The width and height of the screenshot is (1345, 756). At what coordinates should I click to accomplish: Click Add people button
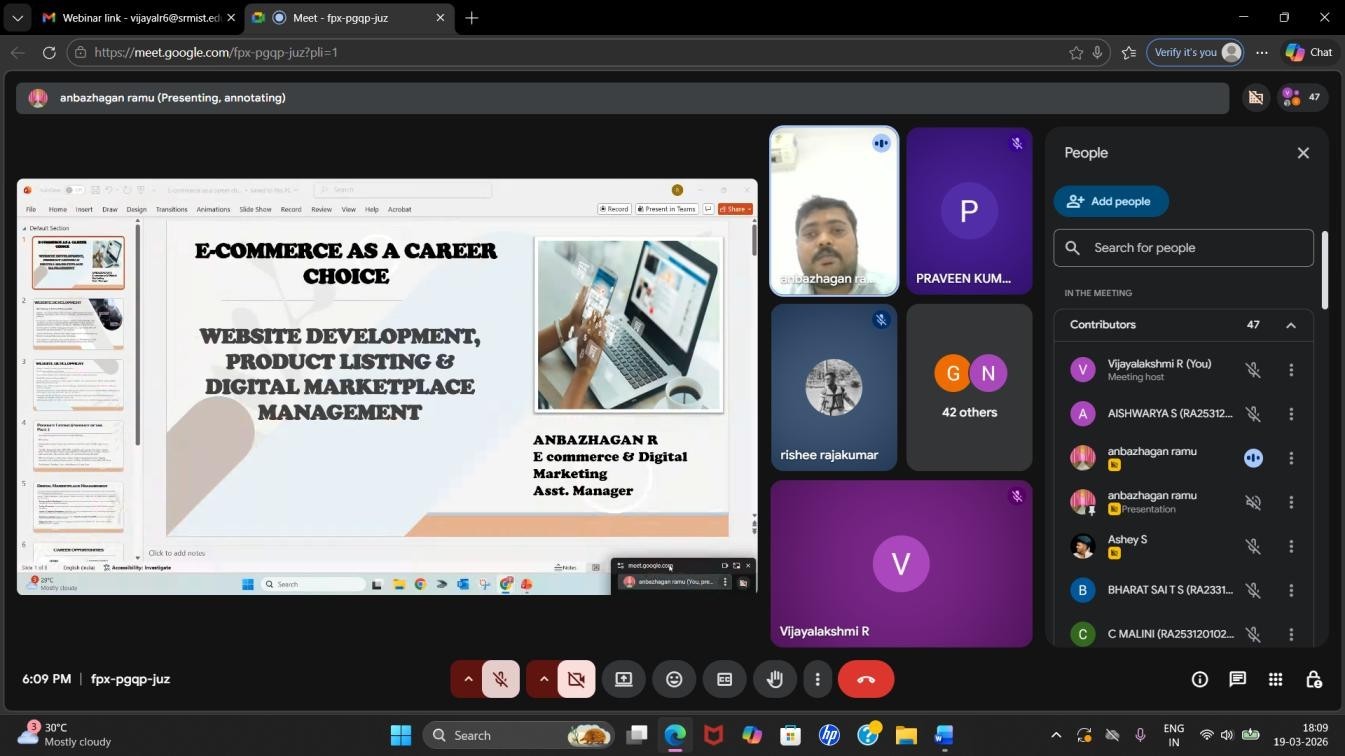[x=1111, y=201]
